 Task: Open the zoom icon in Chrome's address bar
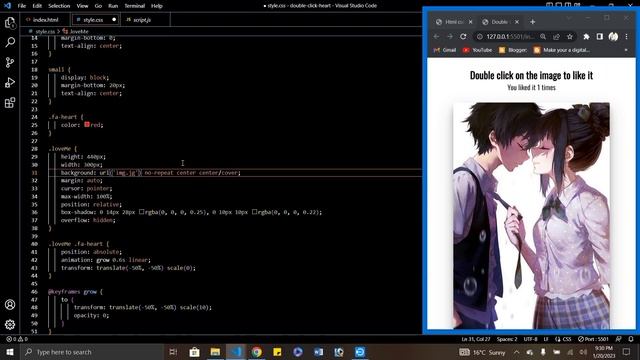[543, 37]
